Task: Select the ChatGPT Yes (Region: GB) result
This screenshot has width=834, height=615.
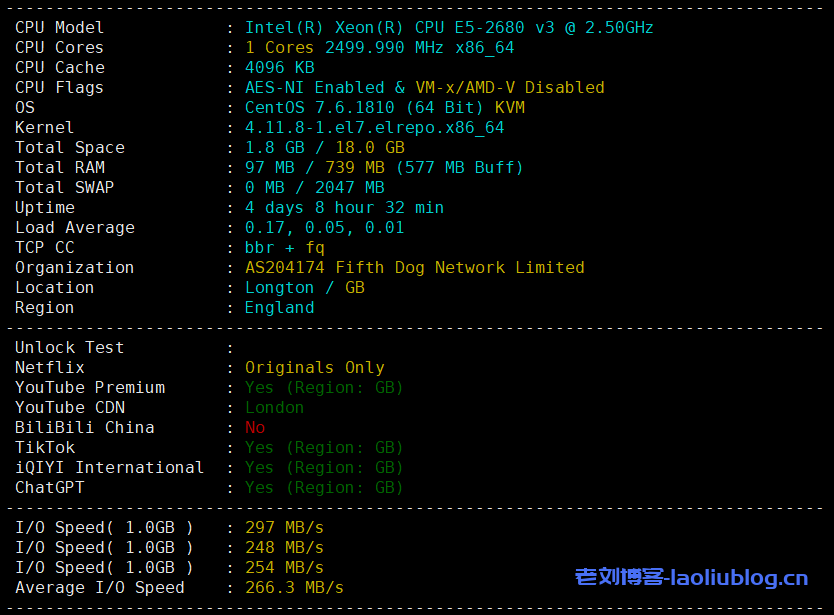Action: click(x=324, y=488)
